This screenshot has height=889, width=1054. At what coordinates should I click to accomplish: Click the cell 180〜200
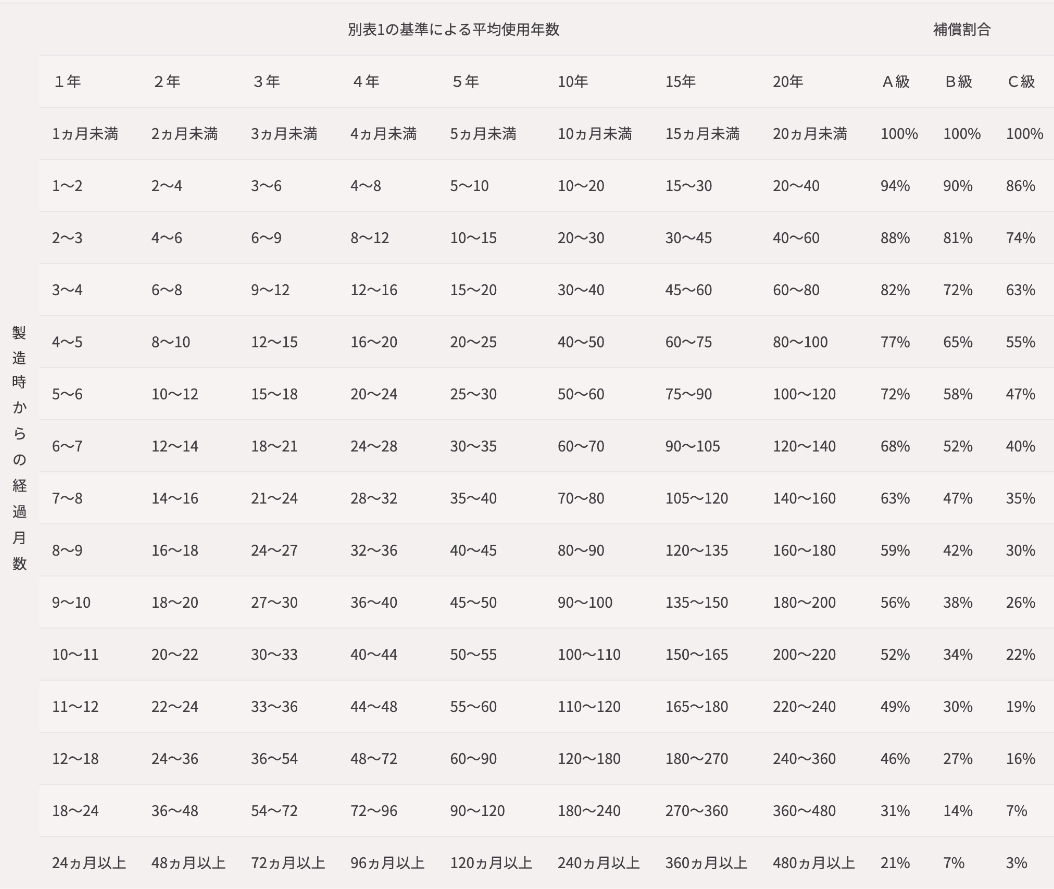coord(804,603)
